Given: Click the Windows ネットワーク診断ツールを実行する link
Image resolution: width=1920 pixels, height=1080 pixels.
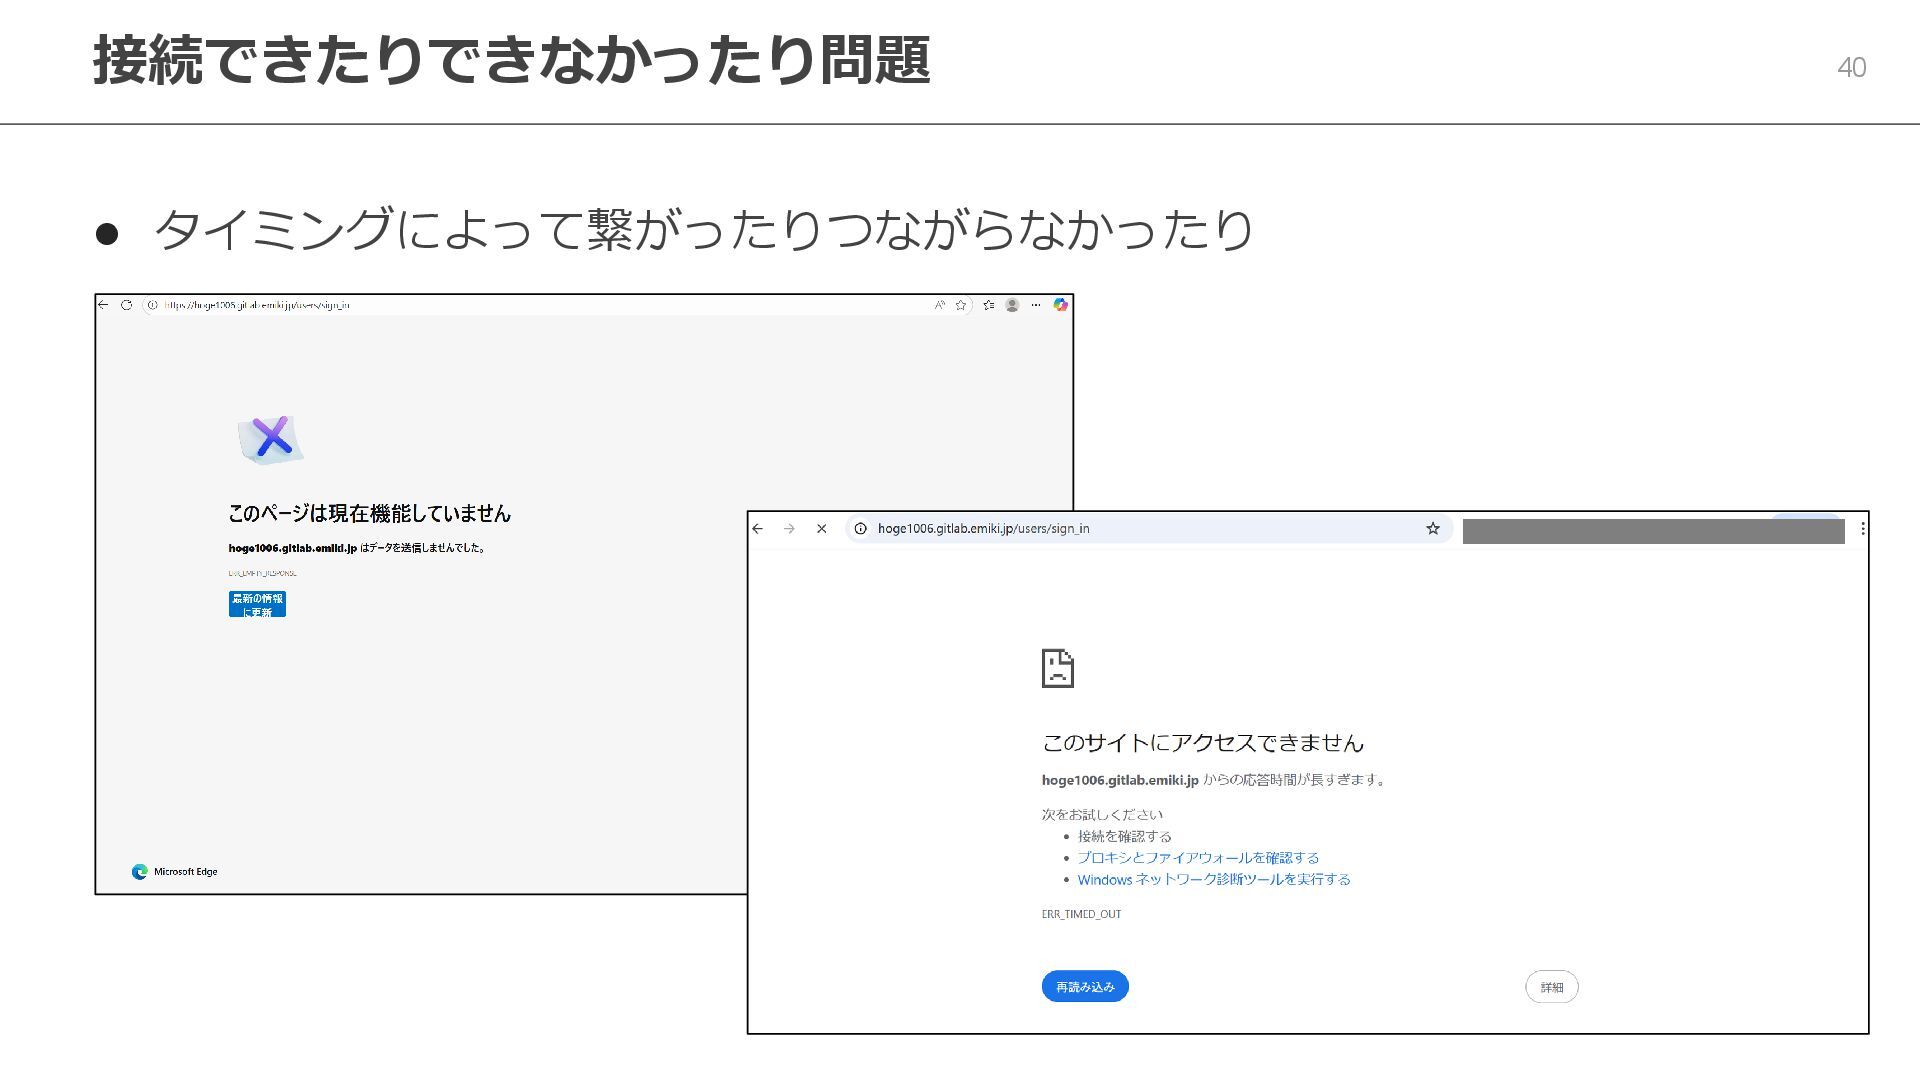Looking at the screenshot, I should pos(1214,880).
